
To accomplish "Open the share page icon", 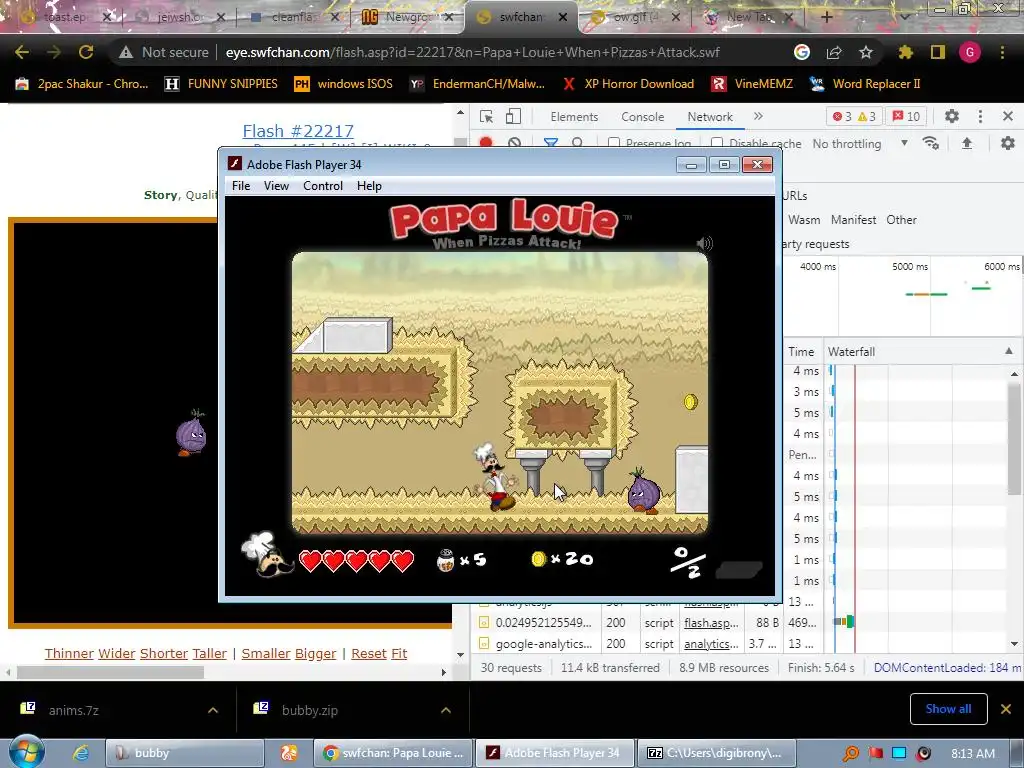I will click(834, 52).
